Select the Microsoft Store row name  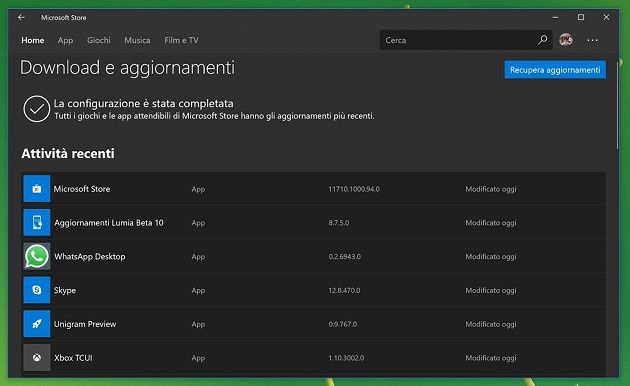(82, 189)
